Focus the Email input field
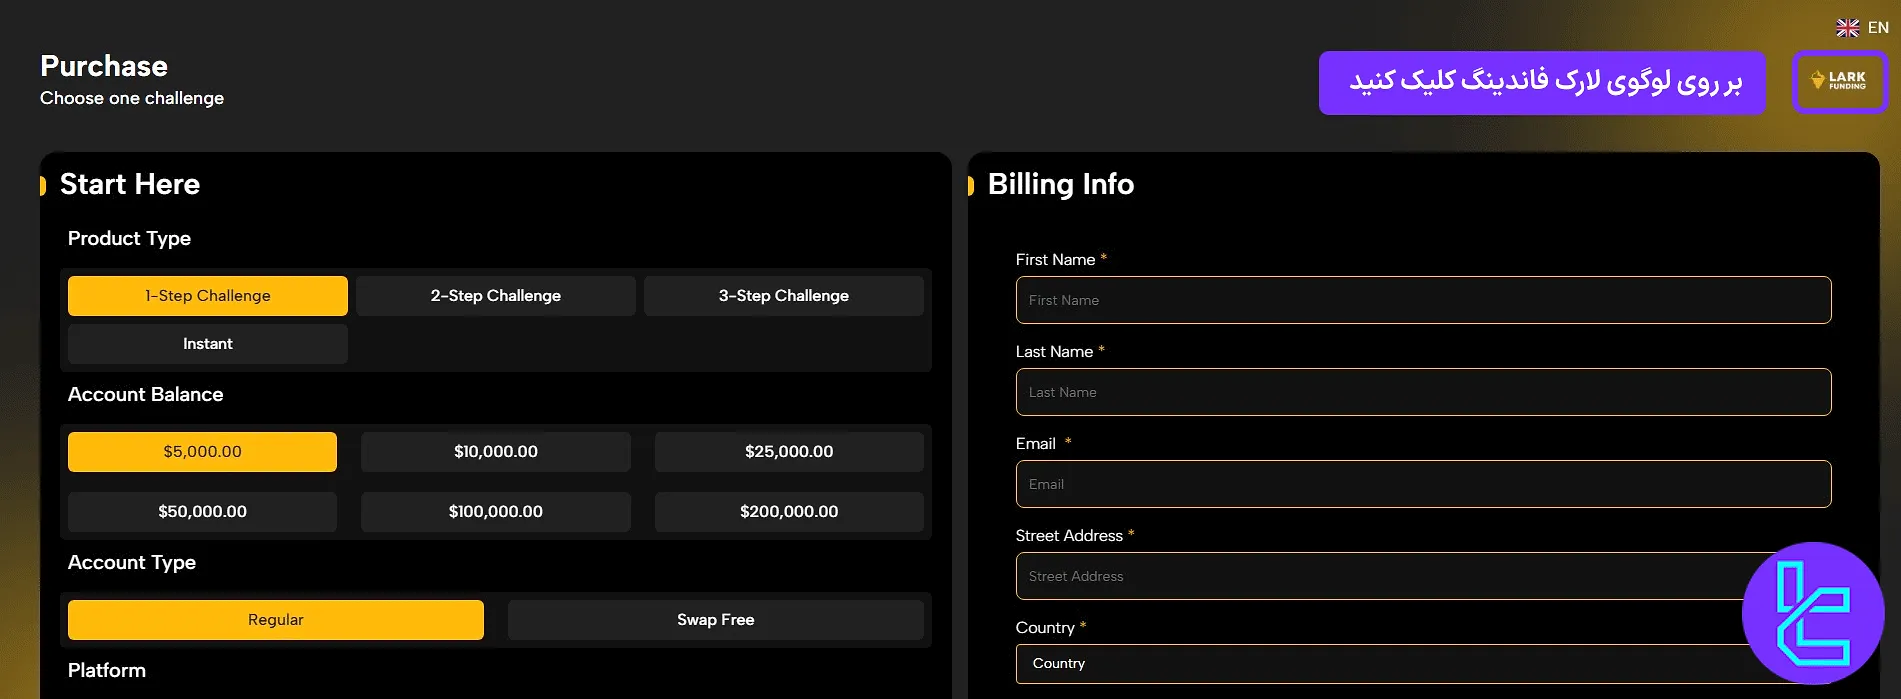 tap(1423, 484)
